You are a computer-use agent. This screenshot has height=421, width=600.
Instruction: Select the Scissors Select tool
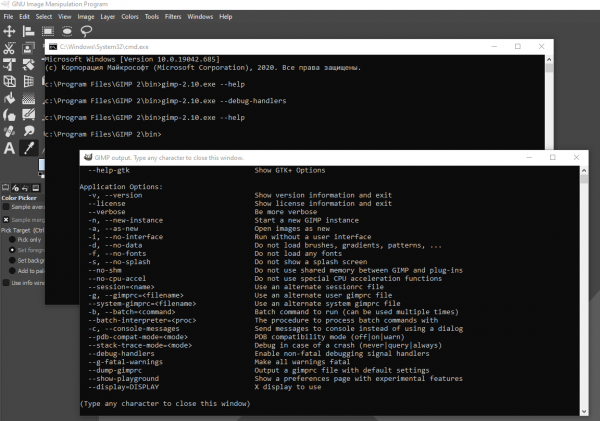(9, 48)
